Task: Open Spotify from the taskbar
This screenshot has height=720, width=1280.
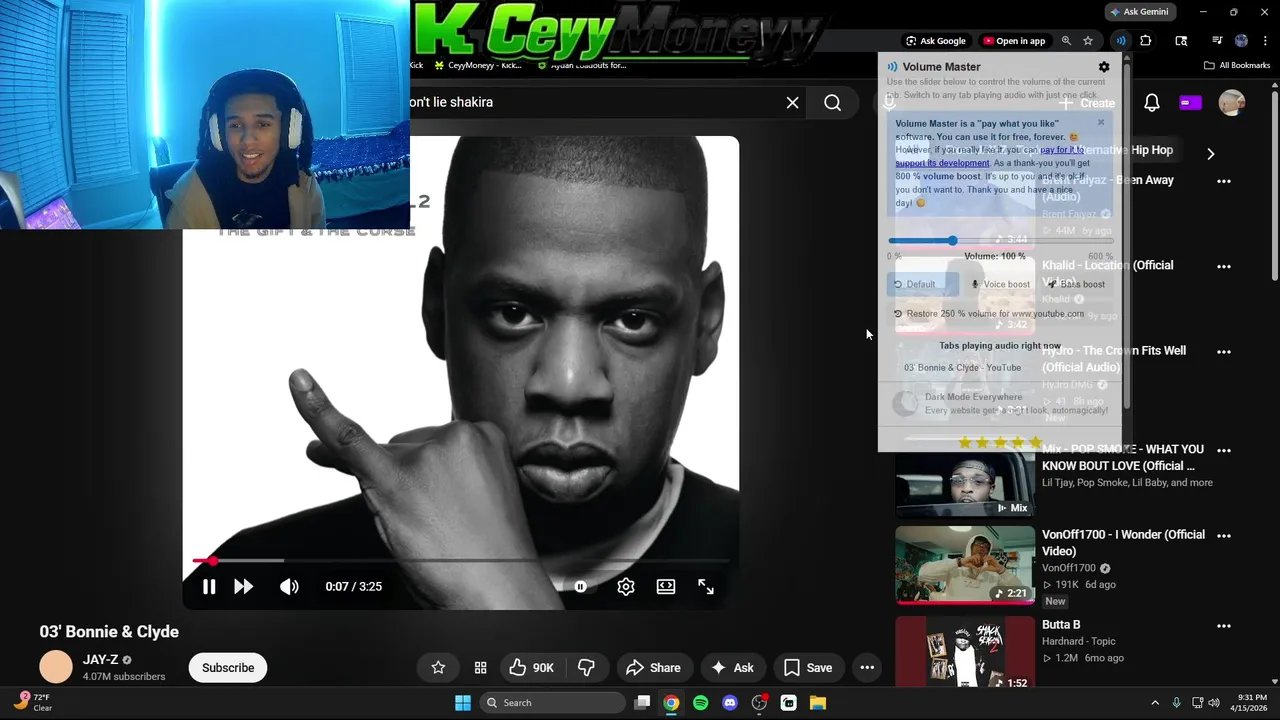Action: [x=700, y=703]
